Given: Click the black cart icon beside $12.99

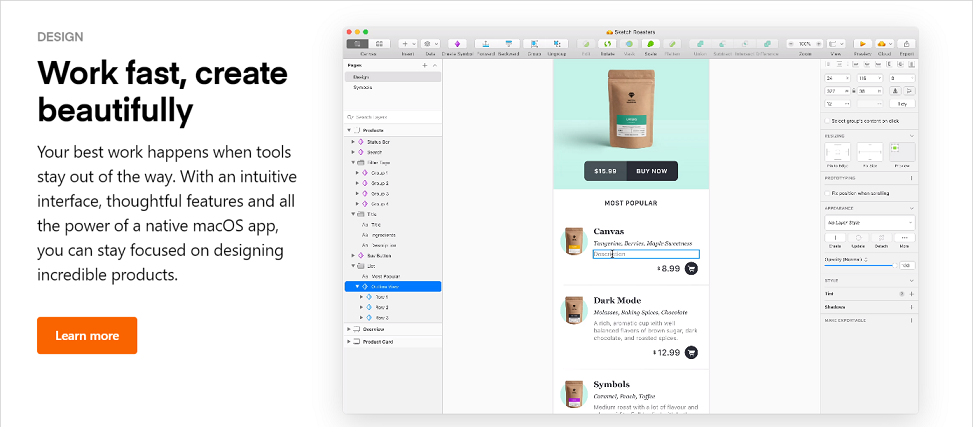Looking at the screenshot, I should [x=691, y=352].
